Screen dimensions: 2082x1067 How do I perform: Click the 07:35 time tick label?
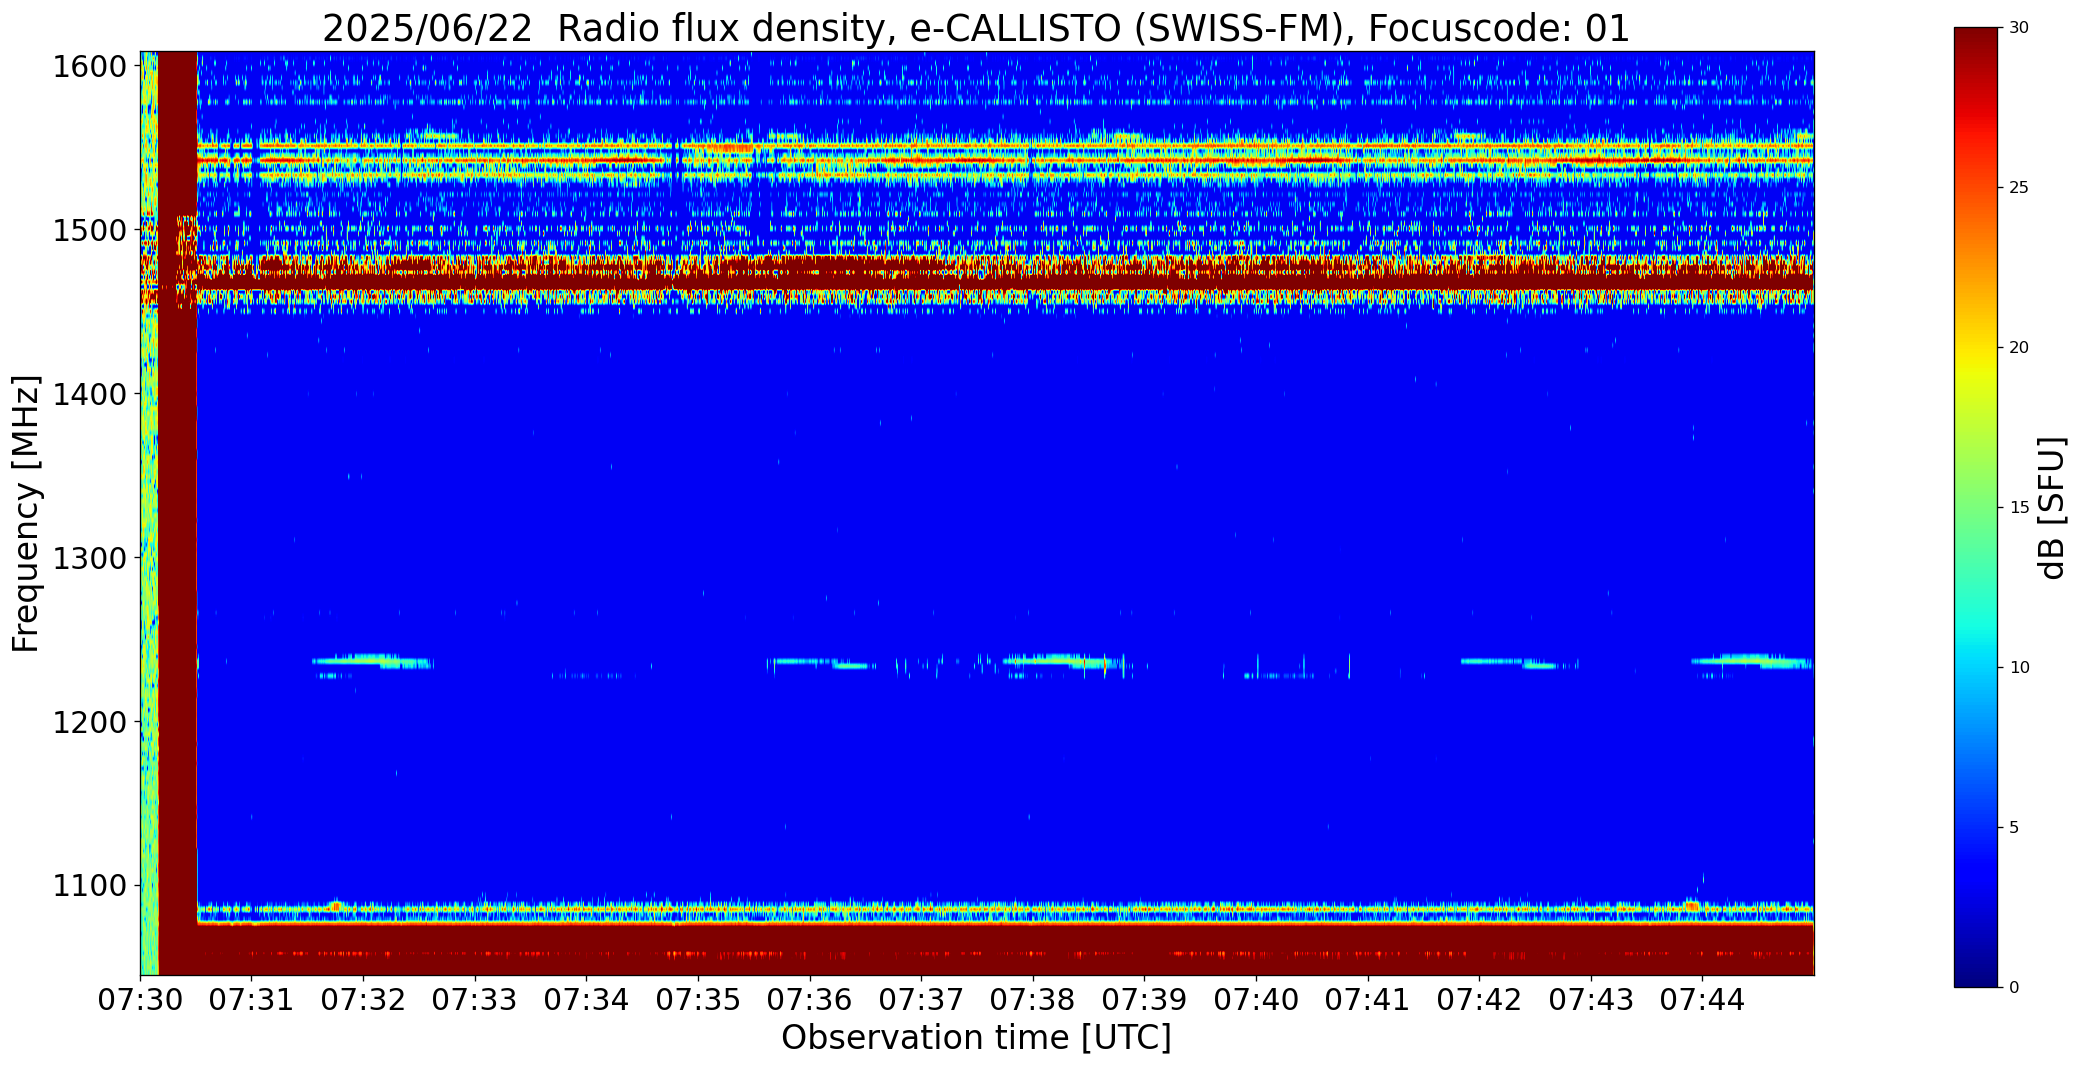click(x=698, y=1000)
